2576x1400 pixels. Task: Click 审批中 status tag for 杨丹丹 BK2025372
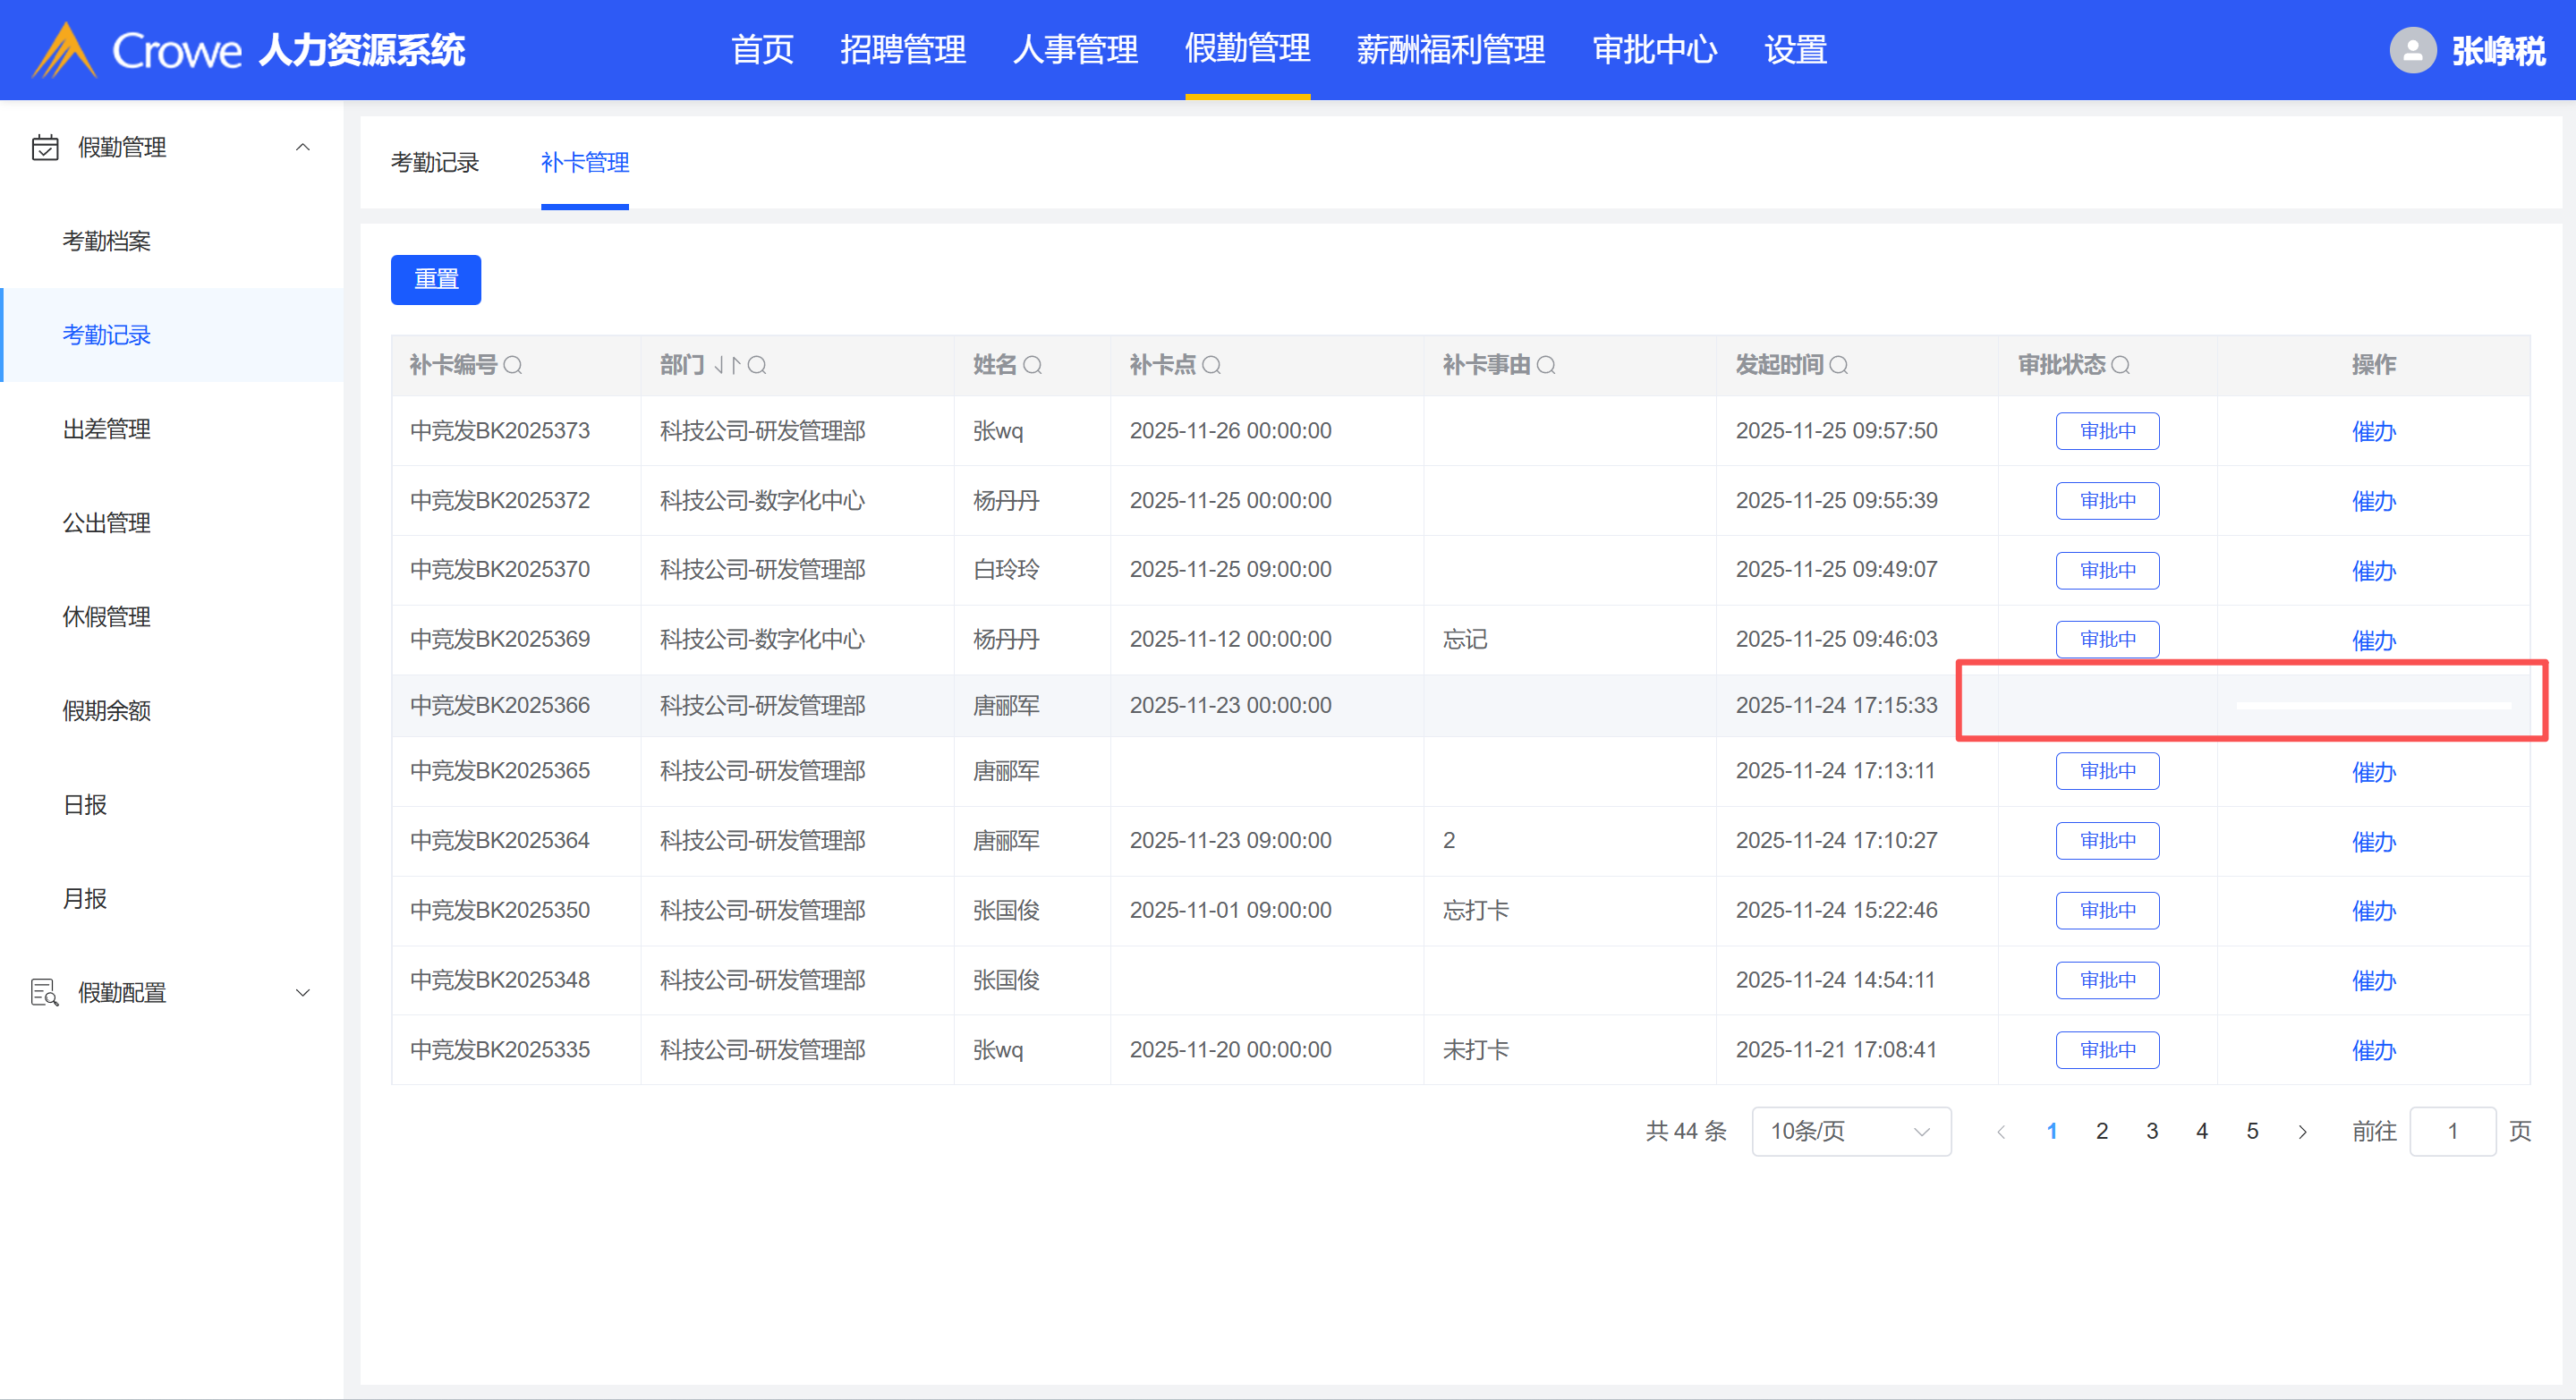pyautogui.click(x=2107, y=501)
